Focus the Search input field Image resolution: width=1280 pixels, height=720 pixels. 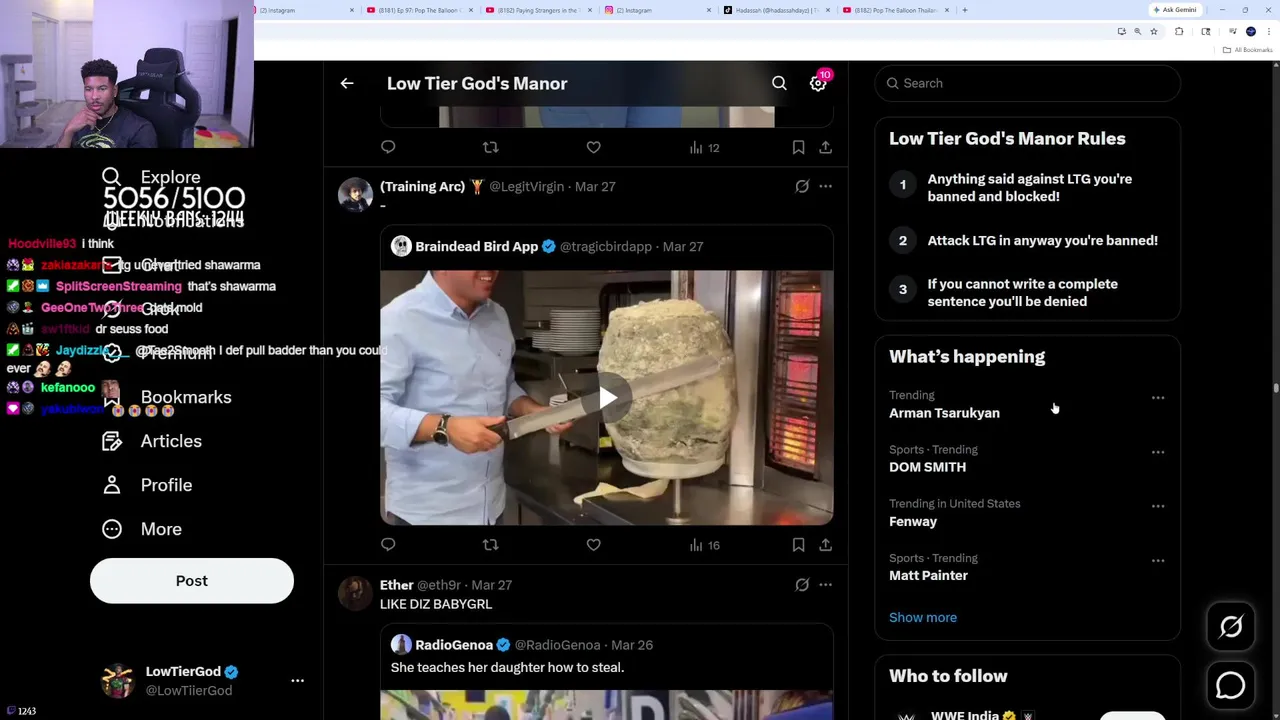point(1028,84)
